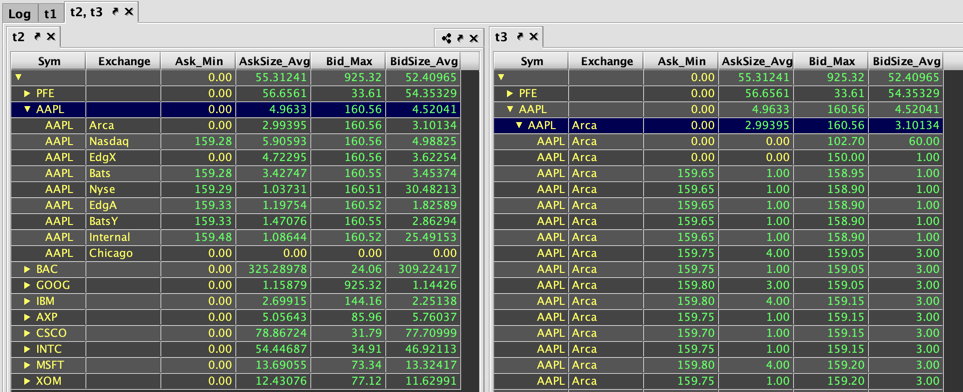Expand the GOOG row in t2
Image resolution: width=963 pixels, height=392 pixels.
[x=27, y=285]
